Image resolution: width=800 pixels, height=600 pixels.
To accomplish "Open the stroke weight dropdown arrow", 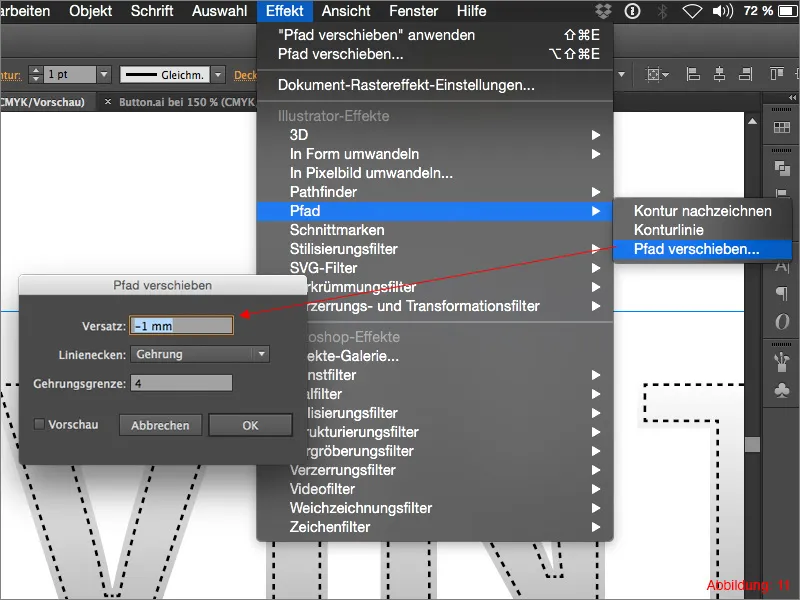I will point(104,74).
